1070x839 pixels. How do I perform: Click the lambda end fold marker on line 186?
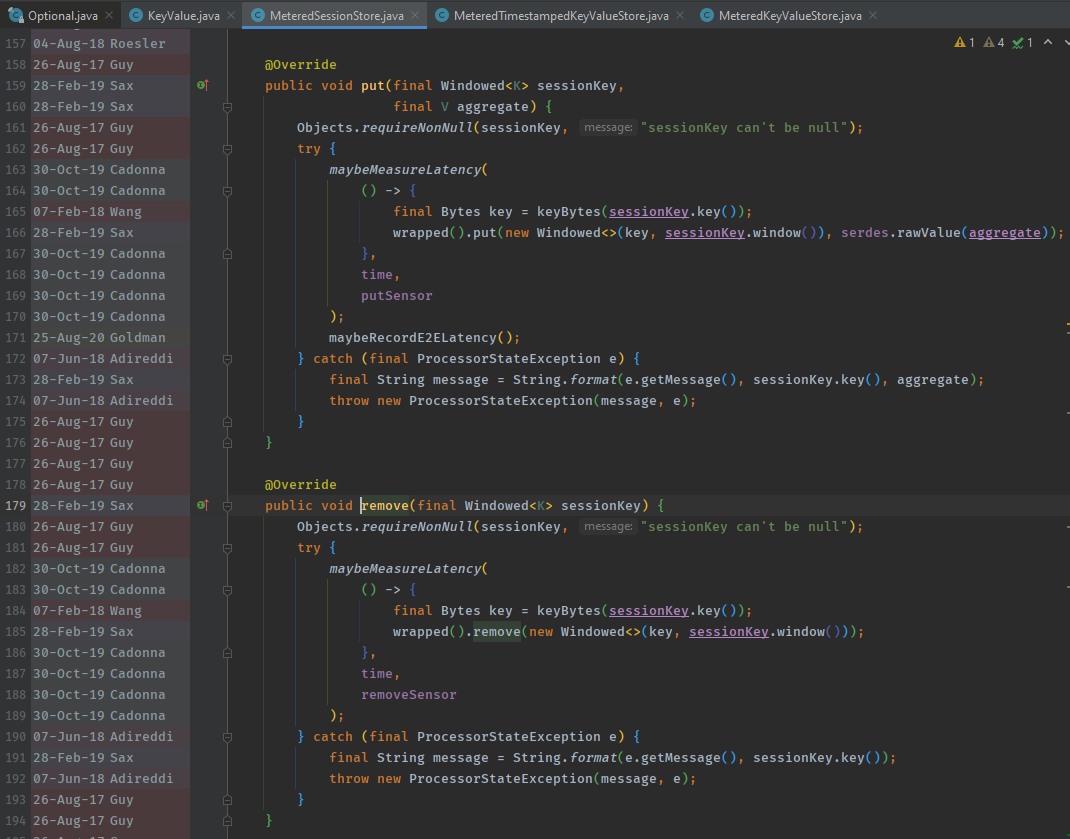[227, 653]
